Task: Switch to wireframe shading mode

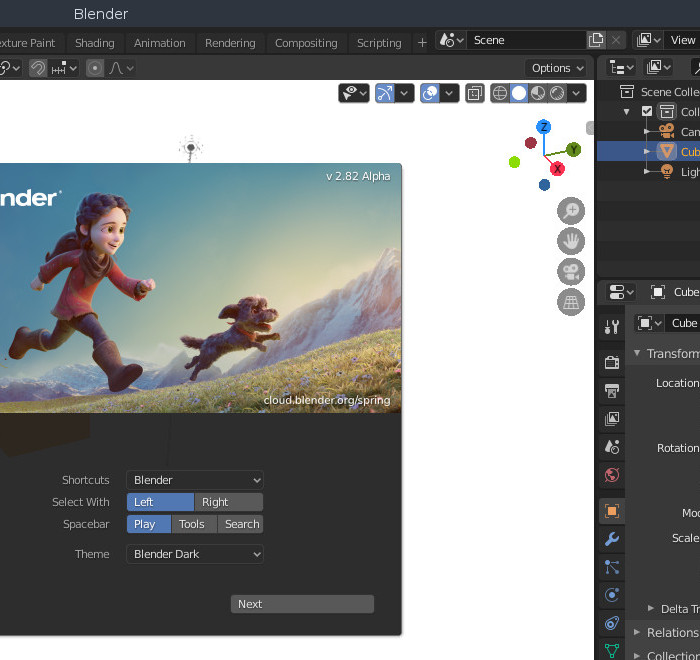Action: click(500, 93)
